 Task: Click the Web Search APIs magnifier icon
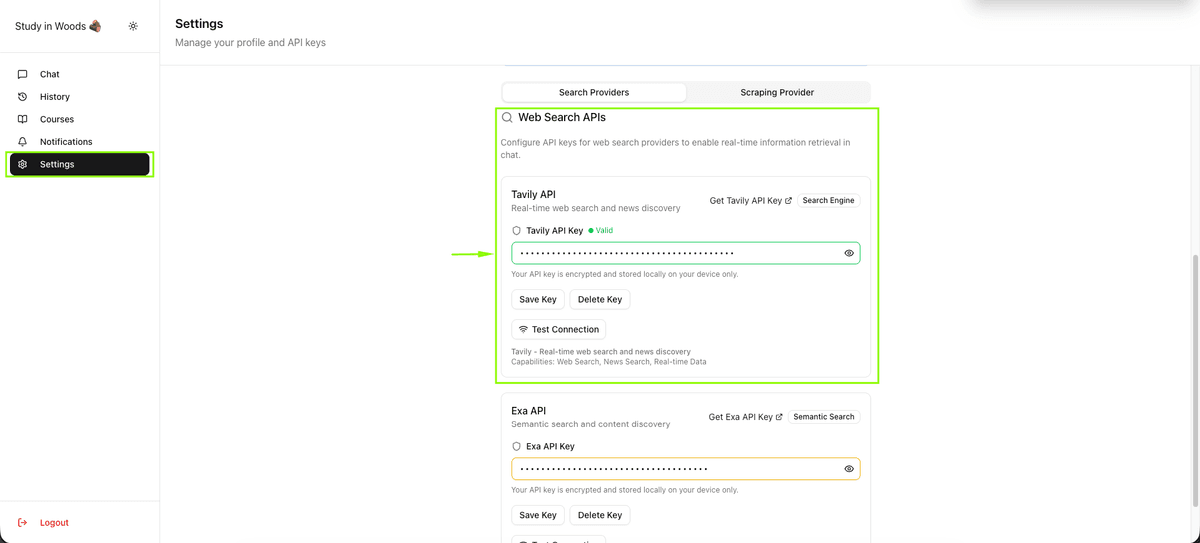pos(507,117)
